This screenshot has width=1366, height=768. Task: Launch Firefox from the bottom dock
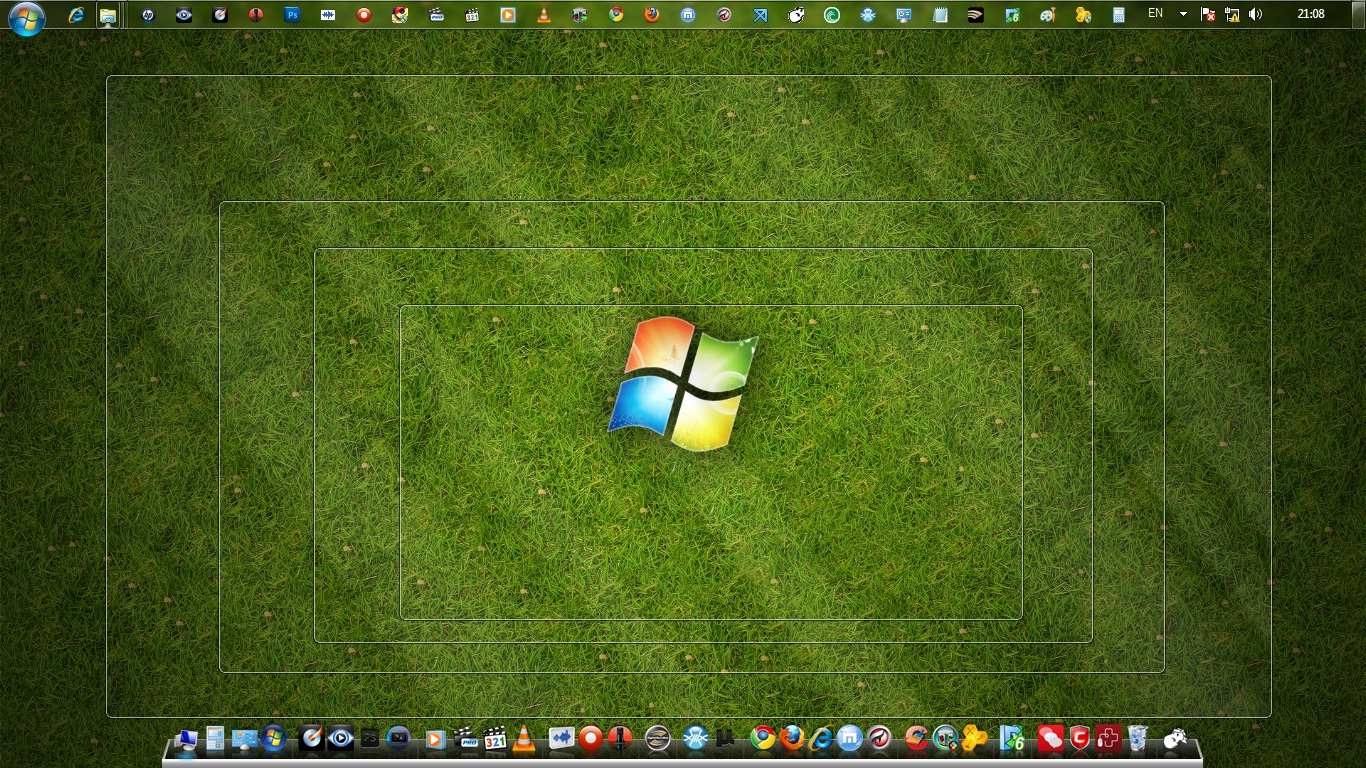(x=792, y=739)
